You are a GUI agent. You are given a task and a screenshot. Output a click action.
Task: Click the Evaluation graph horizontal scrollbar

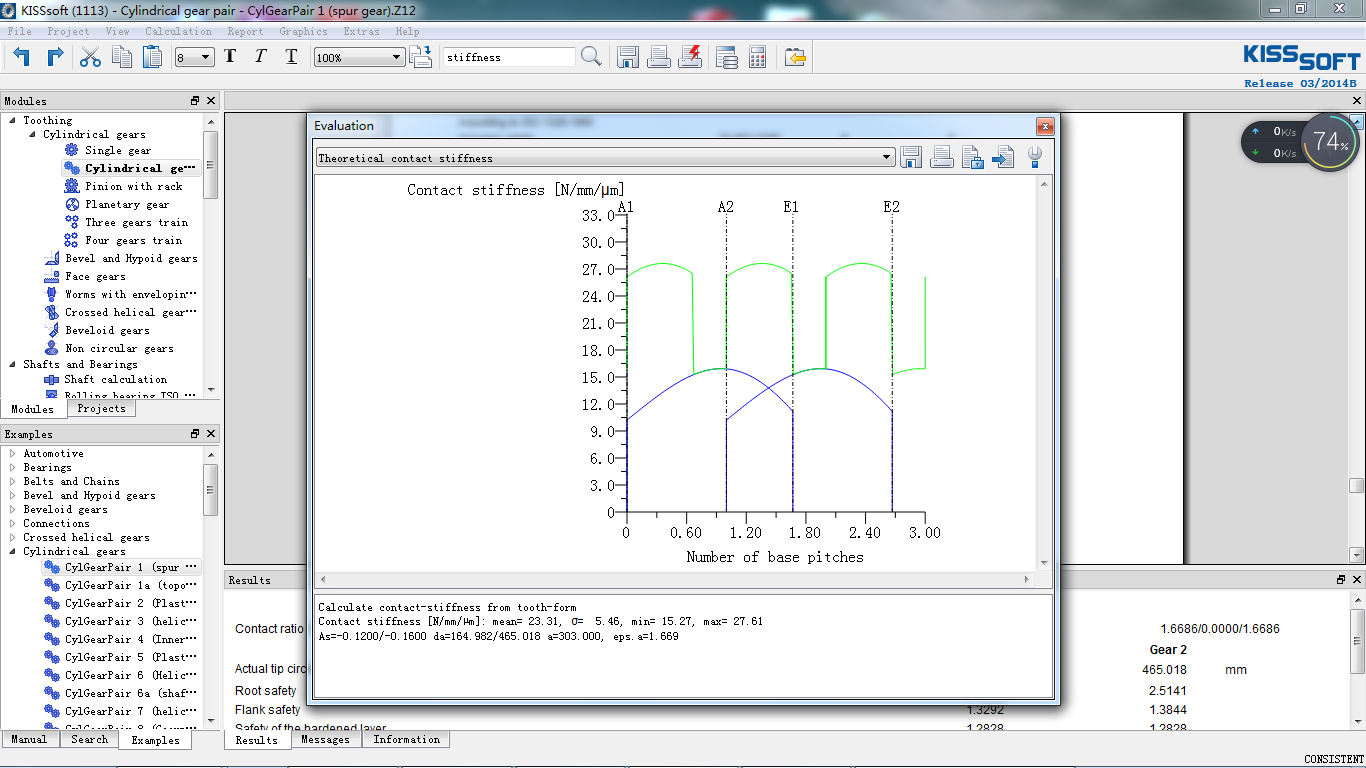(675, 579)
